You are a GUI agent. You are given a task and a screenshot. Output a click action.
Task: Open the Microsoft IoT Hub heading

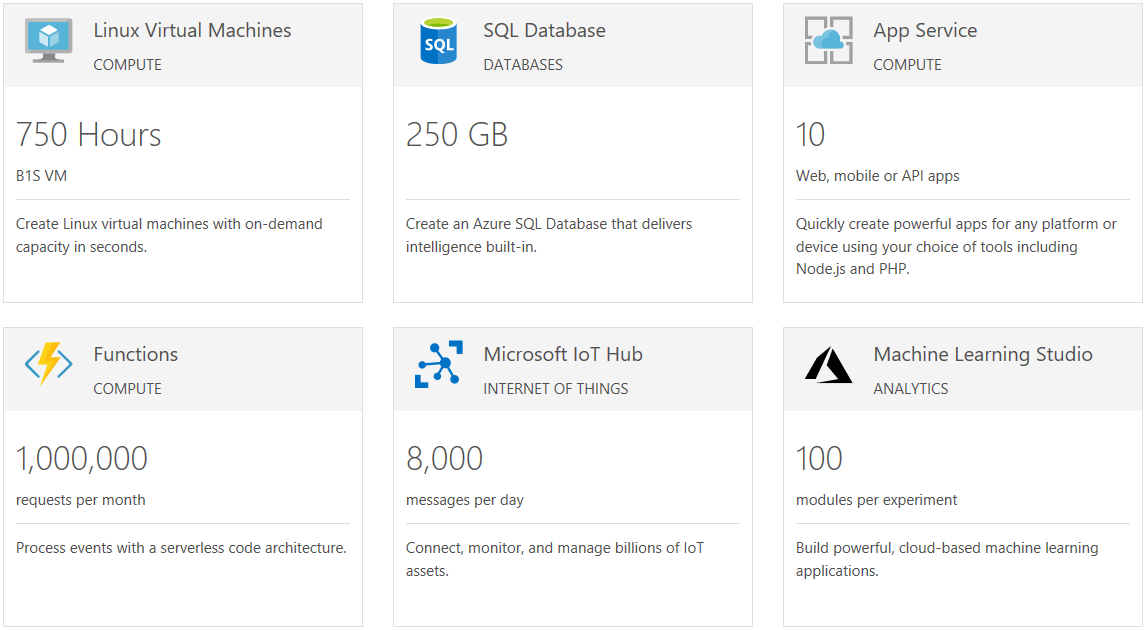[x=562, y=355]
